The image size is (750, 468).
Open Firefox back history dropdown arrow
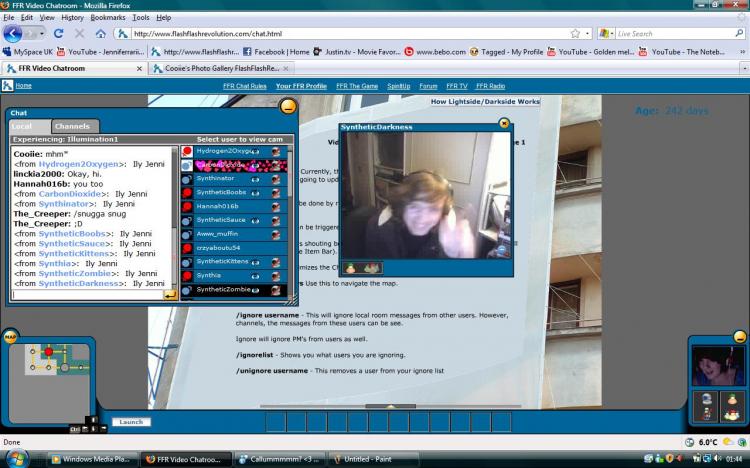coord(43,33)
